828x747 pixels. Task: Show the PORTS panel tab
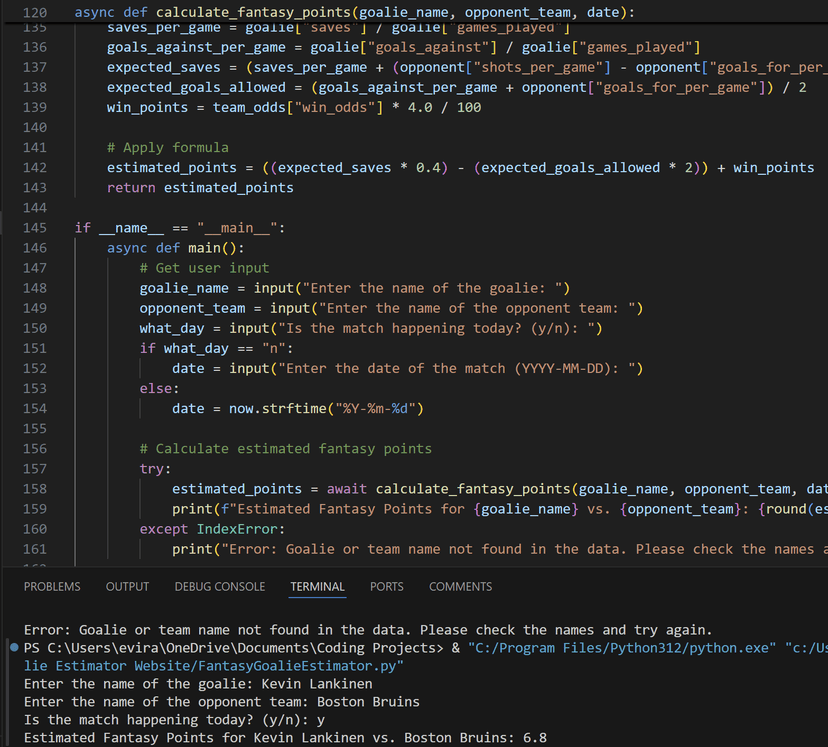387,587
